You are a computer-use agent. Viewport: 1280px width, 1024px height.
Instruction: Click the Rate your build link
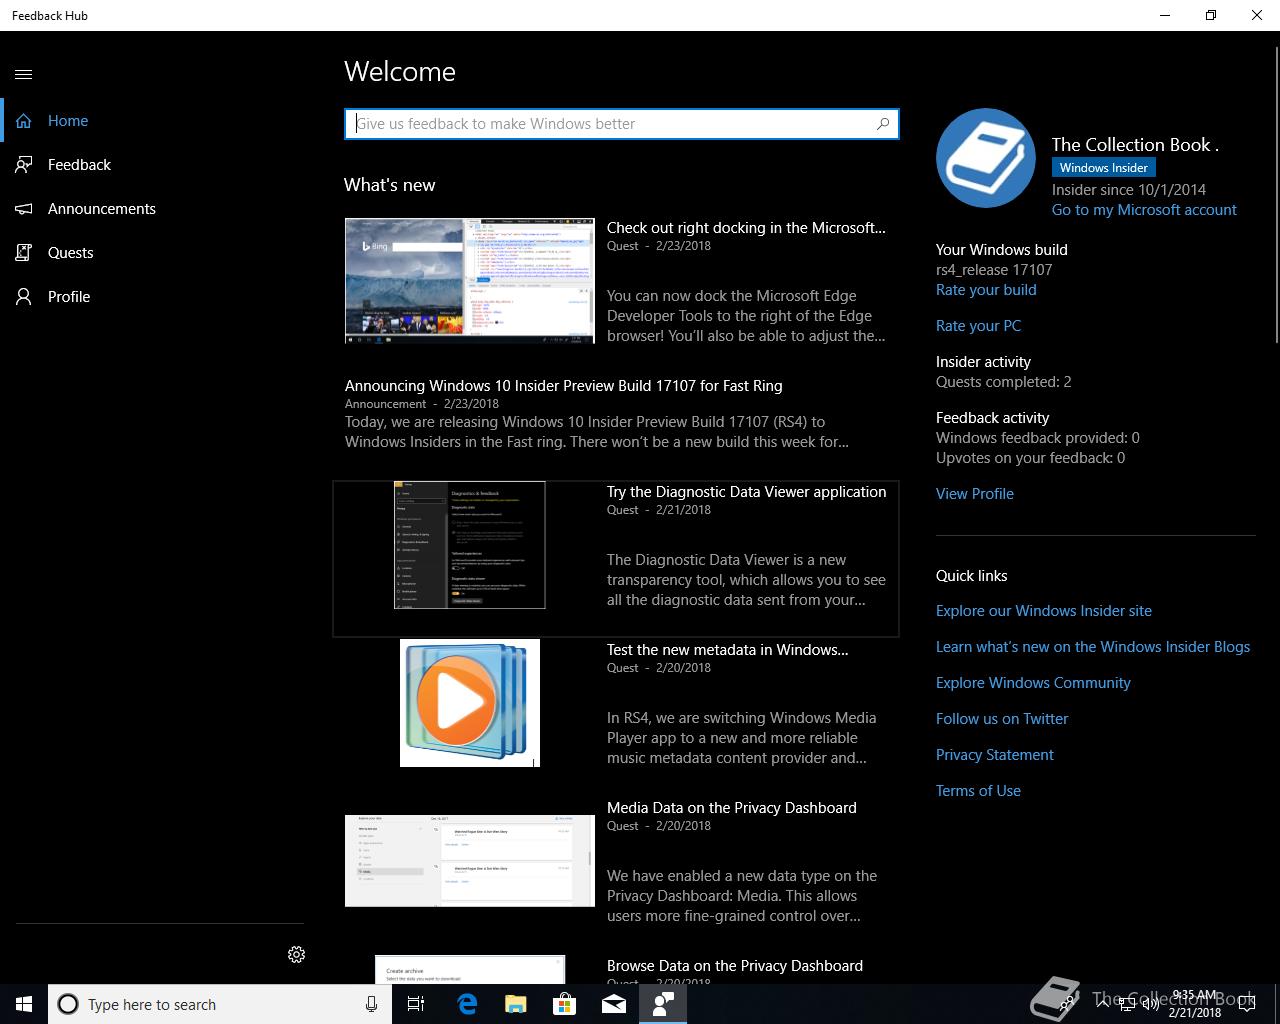click(986, 290)
